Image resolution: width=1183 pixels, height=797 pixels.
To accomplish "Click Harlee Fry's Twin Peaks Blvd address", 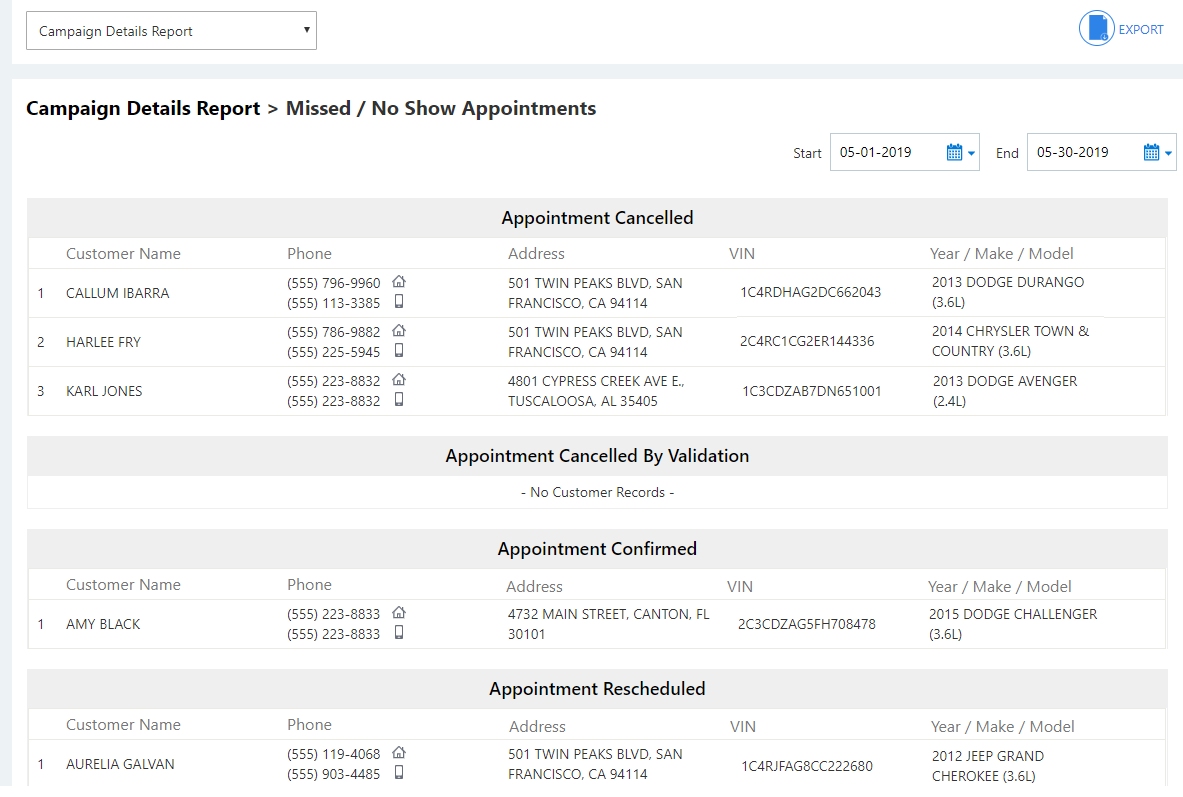I will pos(595,342).
